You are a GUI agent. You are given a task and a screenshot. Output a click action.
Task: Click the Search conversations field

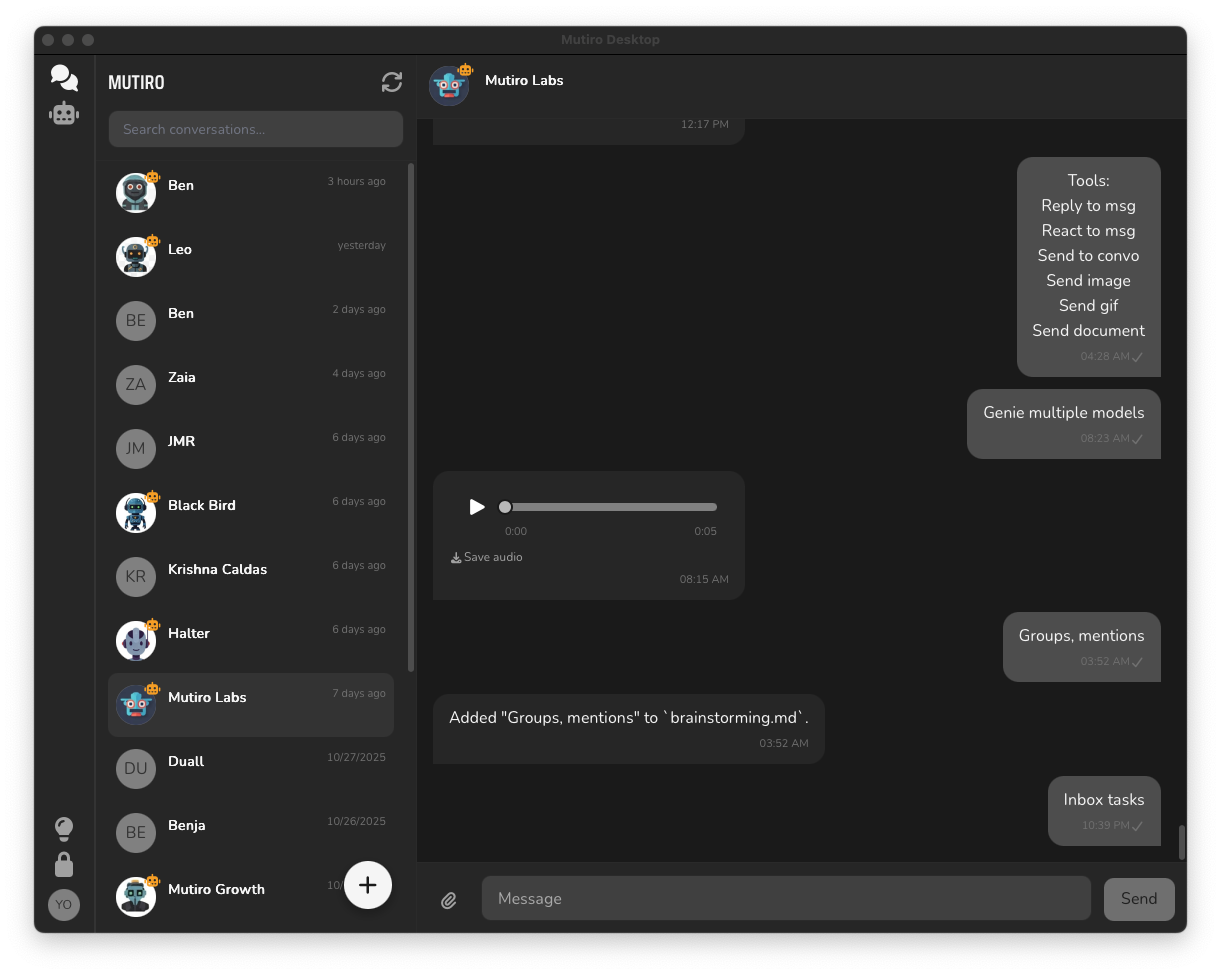(255, 128)
